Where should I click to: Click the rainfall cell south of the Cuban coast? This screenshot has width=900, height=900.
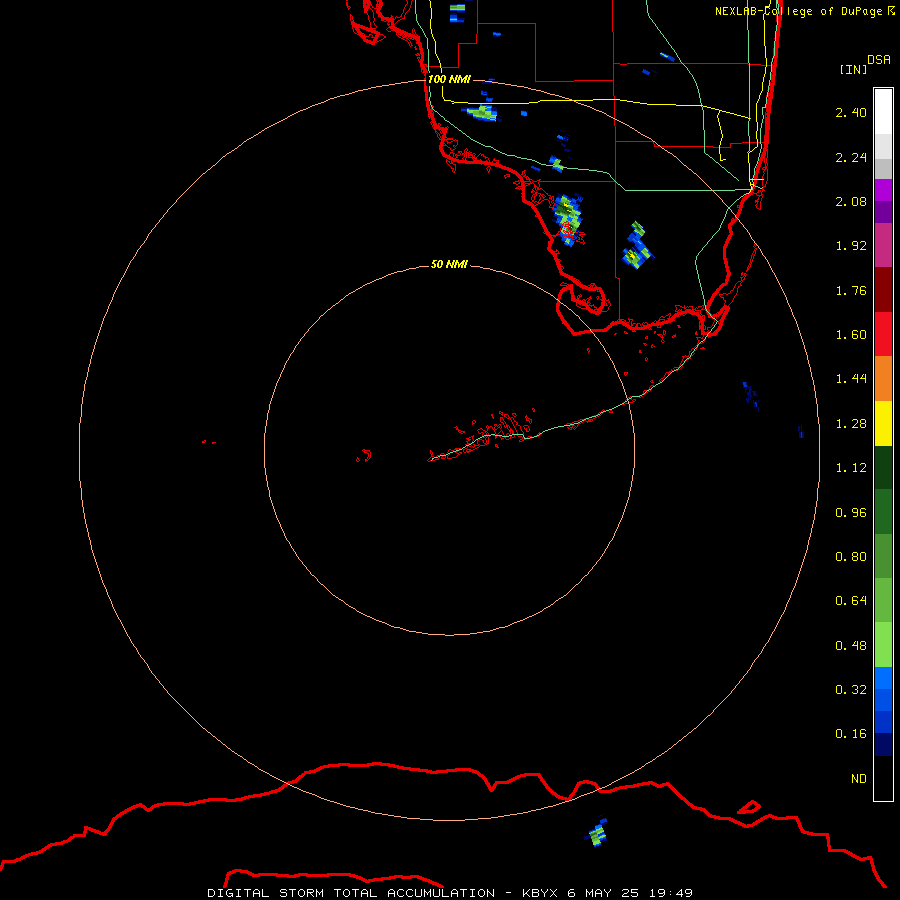coord(597,833)
